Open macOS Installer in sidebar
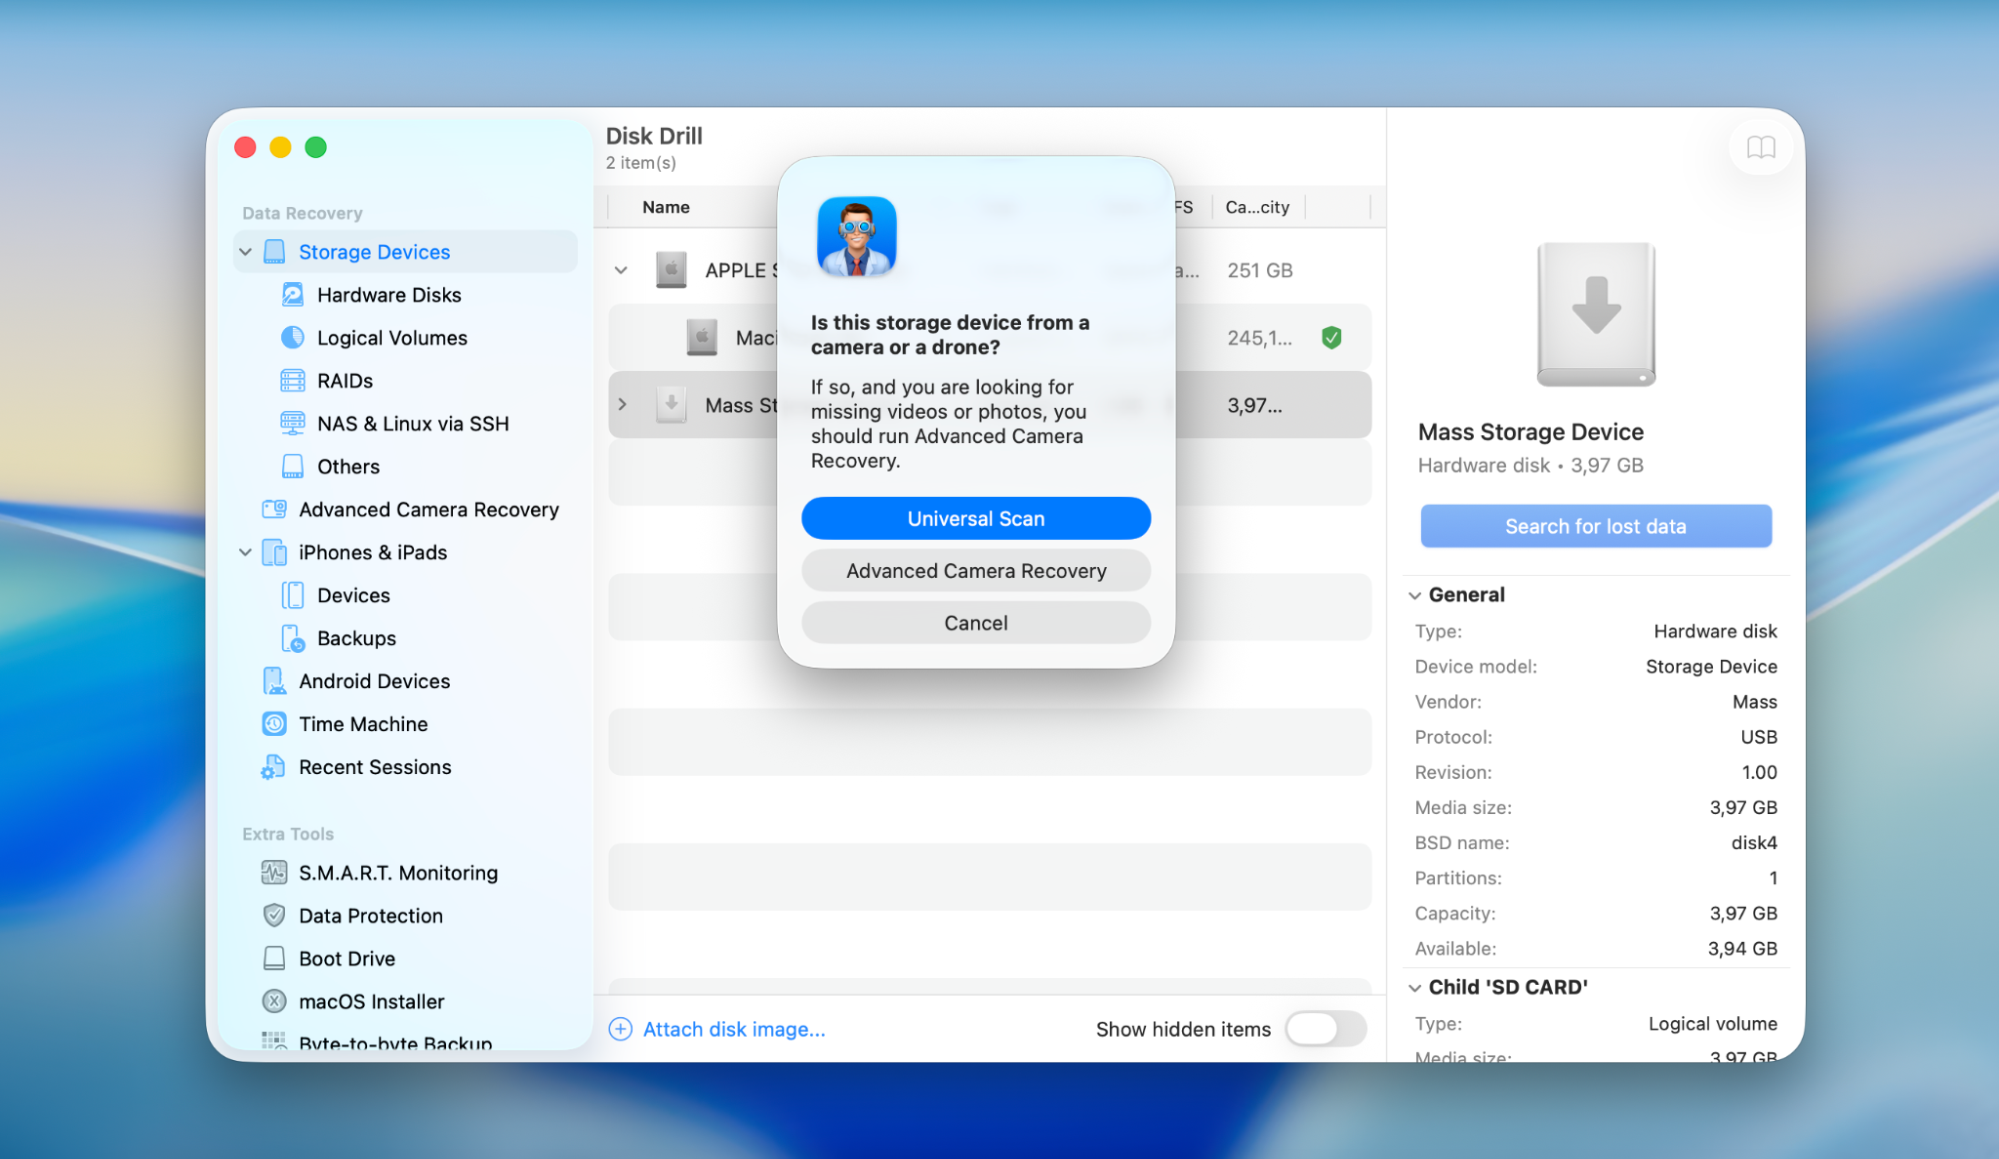The image size is (1999, 1159). [x=371, y=1002]
